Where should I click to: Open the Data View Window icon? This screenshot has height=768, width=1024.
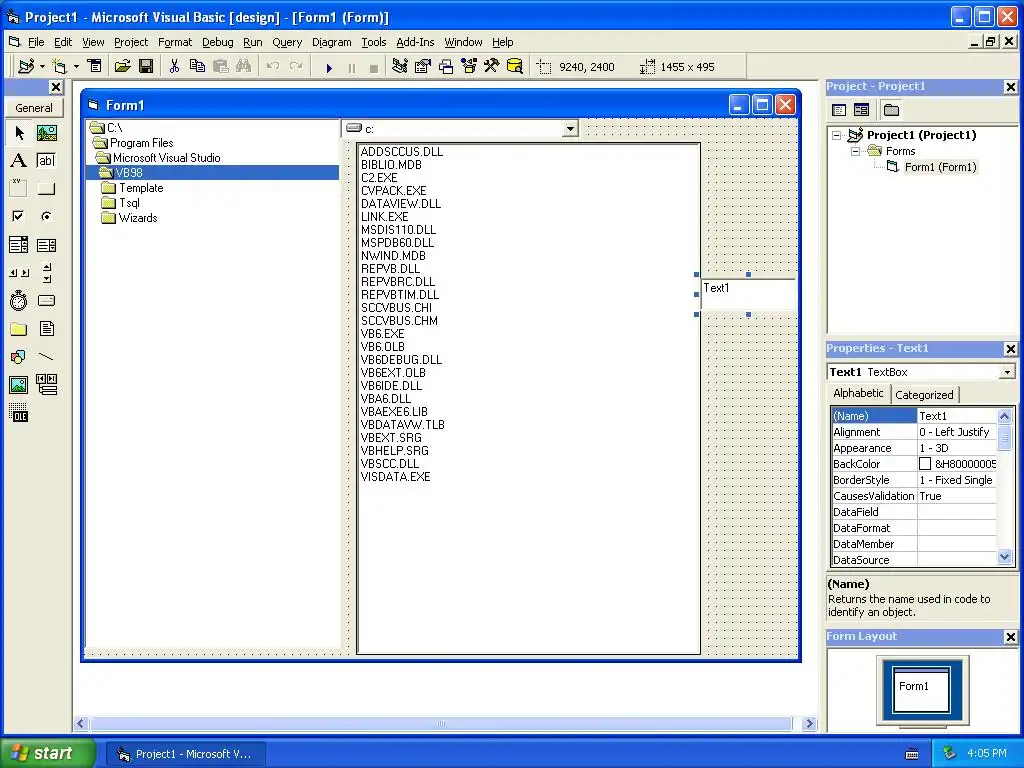click(x=515, y=66)
